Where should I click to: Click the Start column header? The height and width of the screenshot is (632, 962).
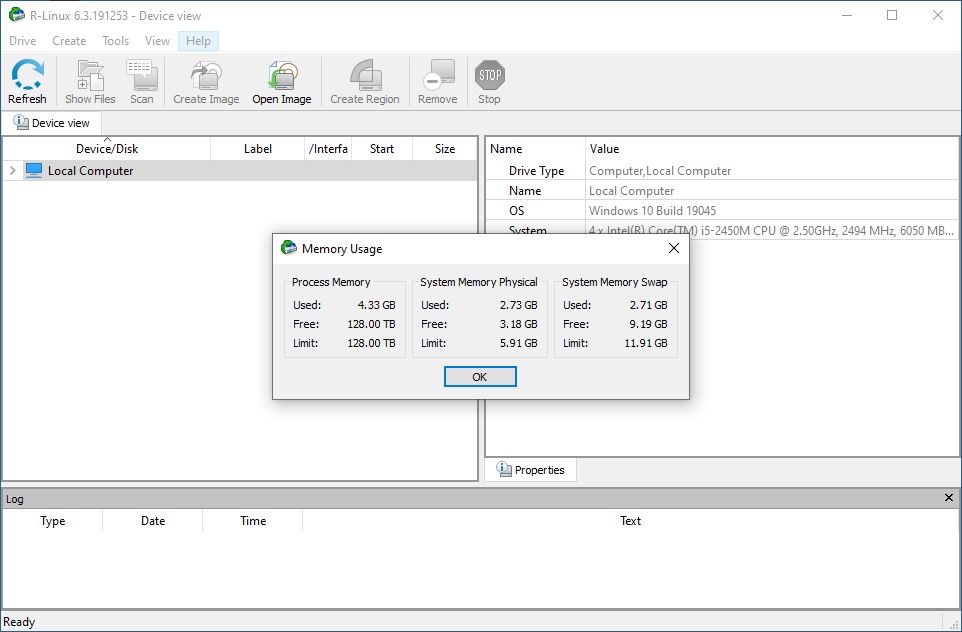pos(382,148)
